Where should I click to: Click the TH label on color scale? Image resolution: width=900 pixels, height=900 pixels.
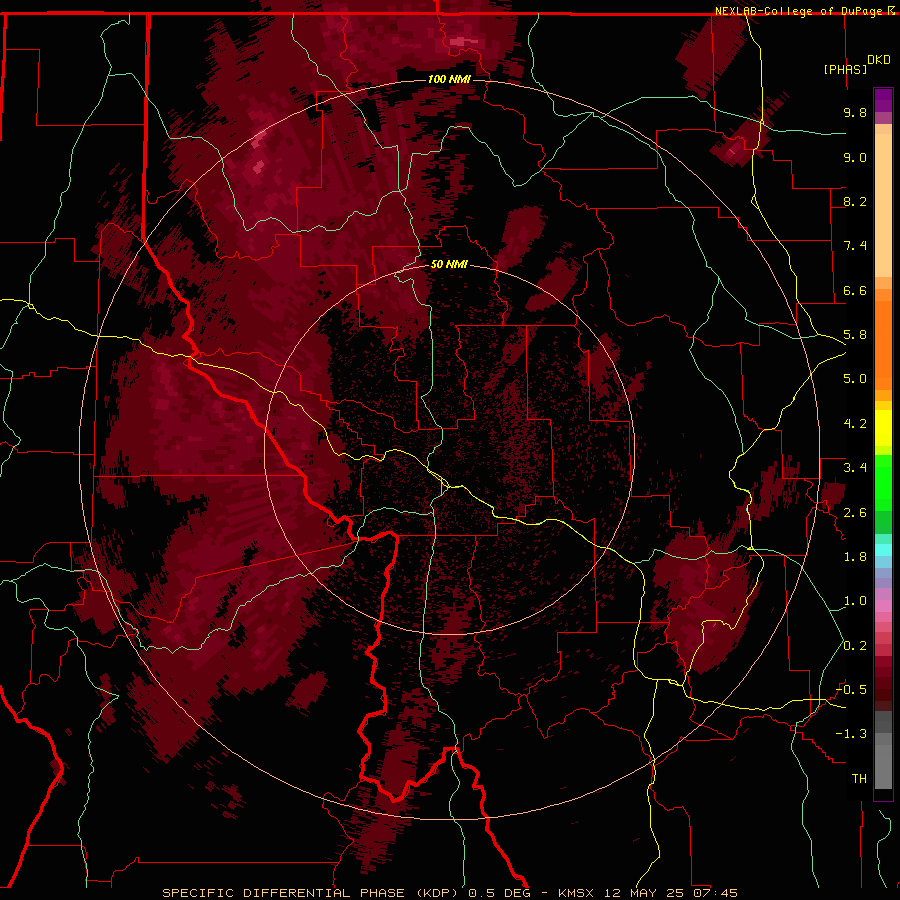(x=859, y=779)
